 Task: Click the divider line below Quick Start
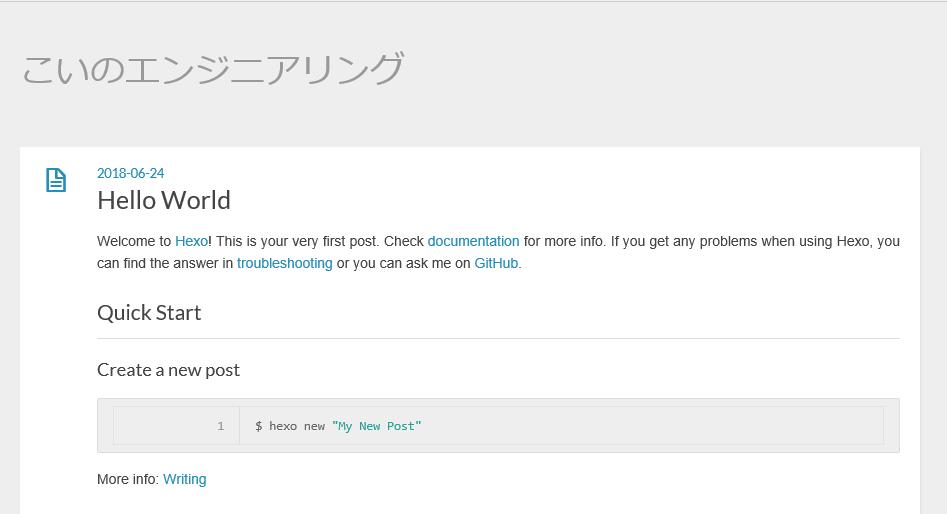pyautogui.click(x=498, y=338)
